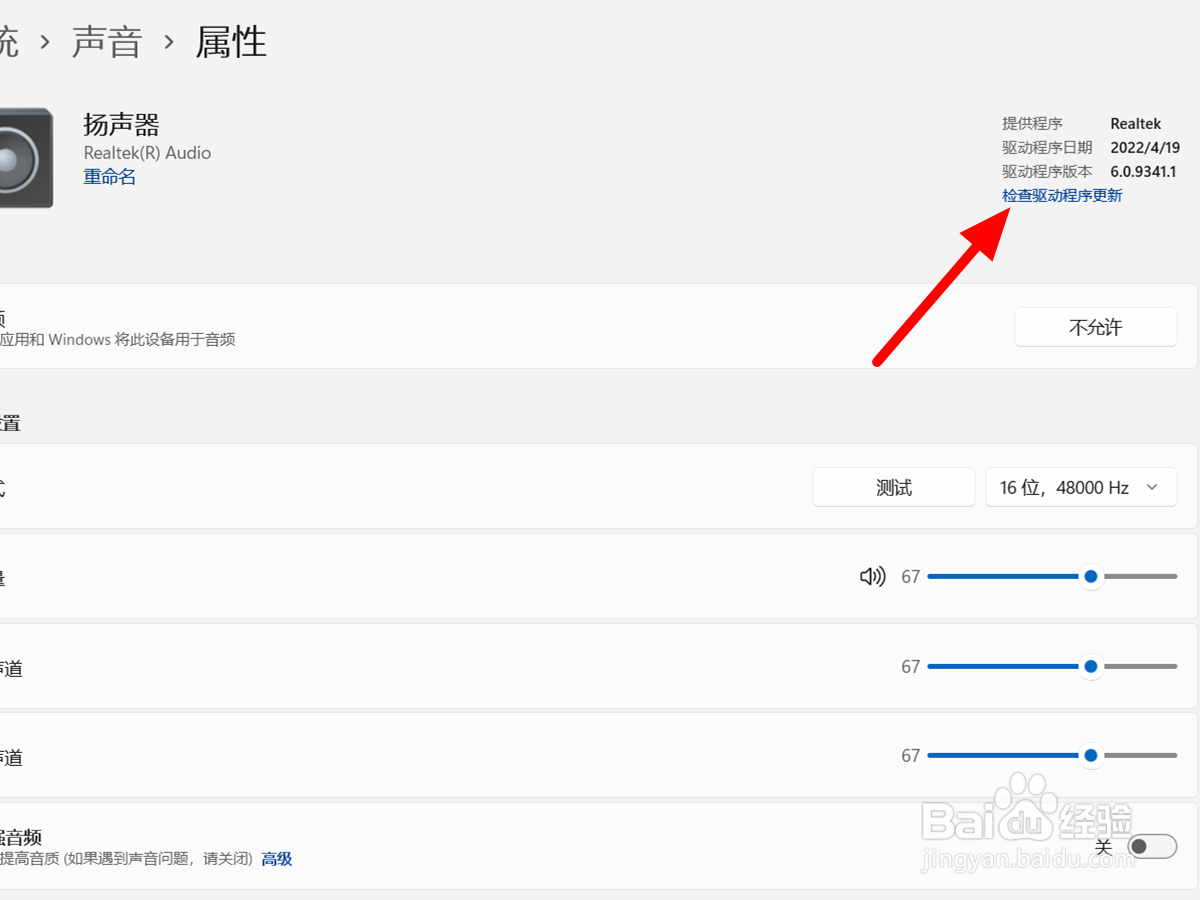This screenshot has width=1200, height=900.
Task: Adjust the left channel volume slider
Action: click(x=1091, y=666)
